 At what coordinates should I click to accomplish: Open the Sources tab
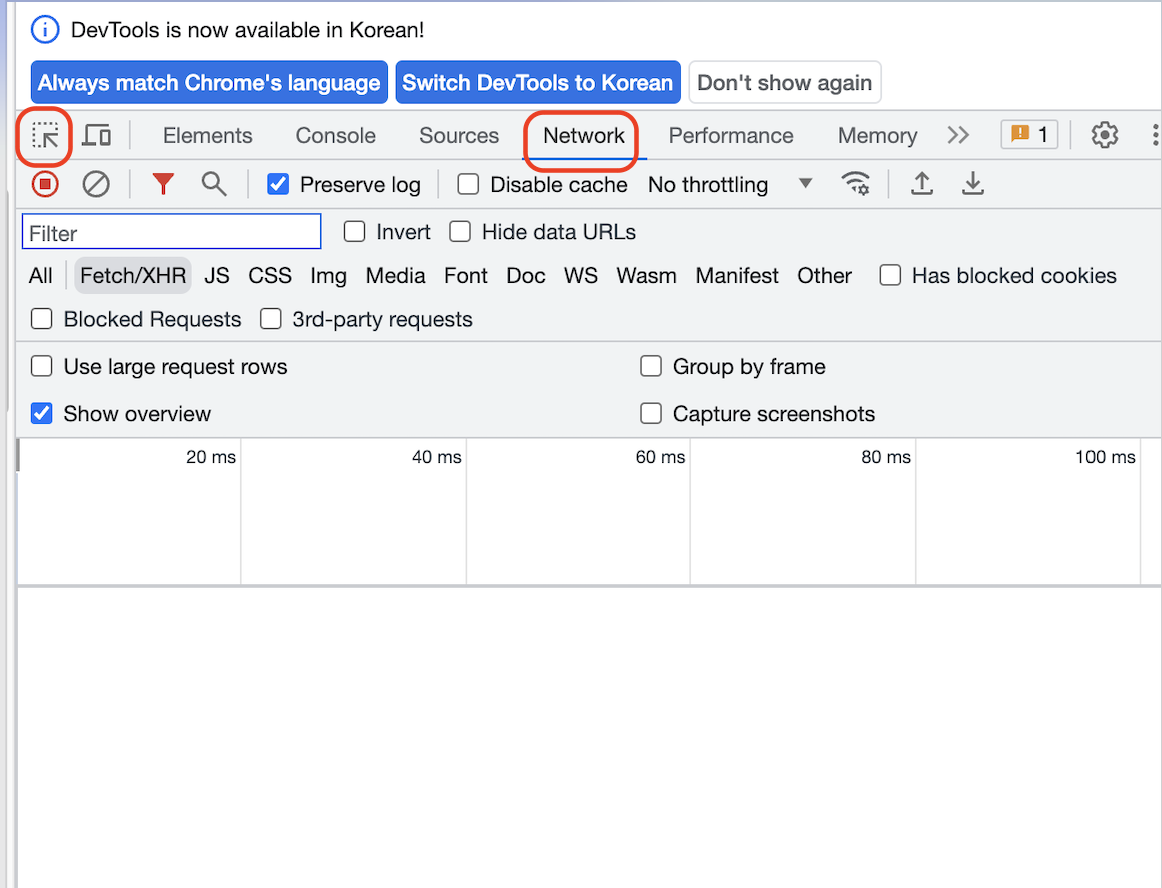(x=459, y=136)
